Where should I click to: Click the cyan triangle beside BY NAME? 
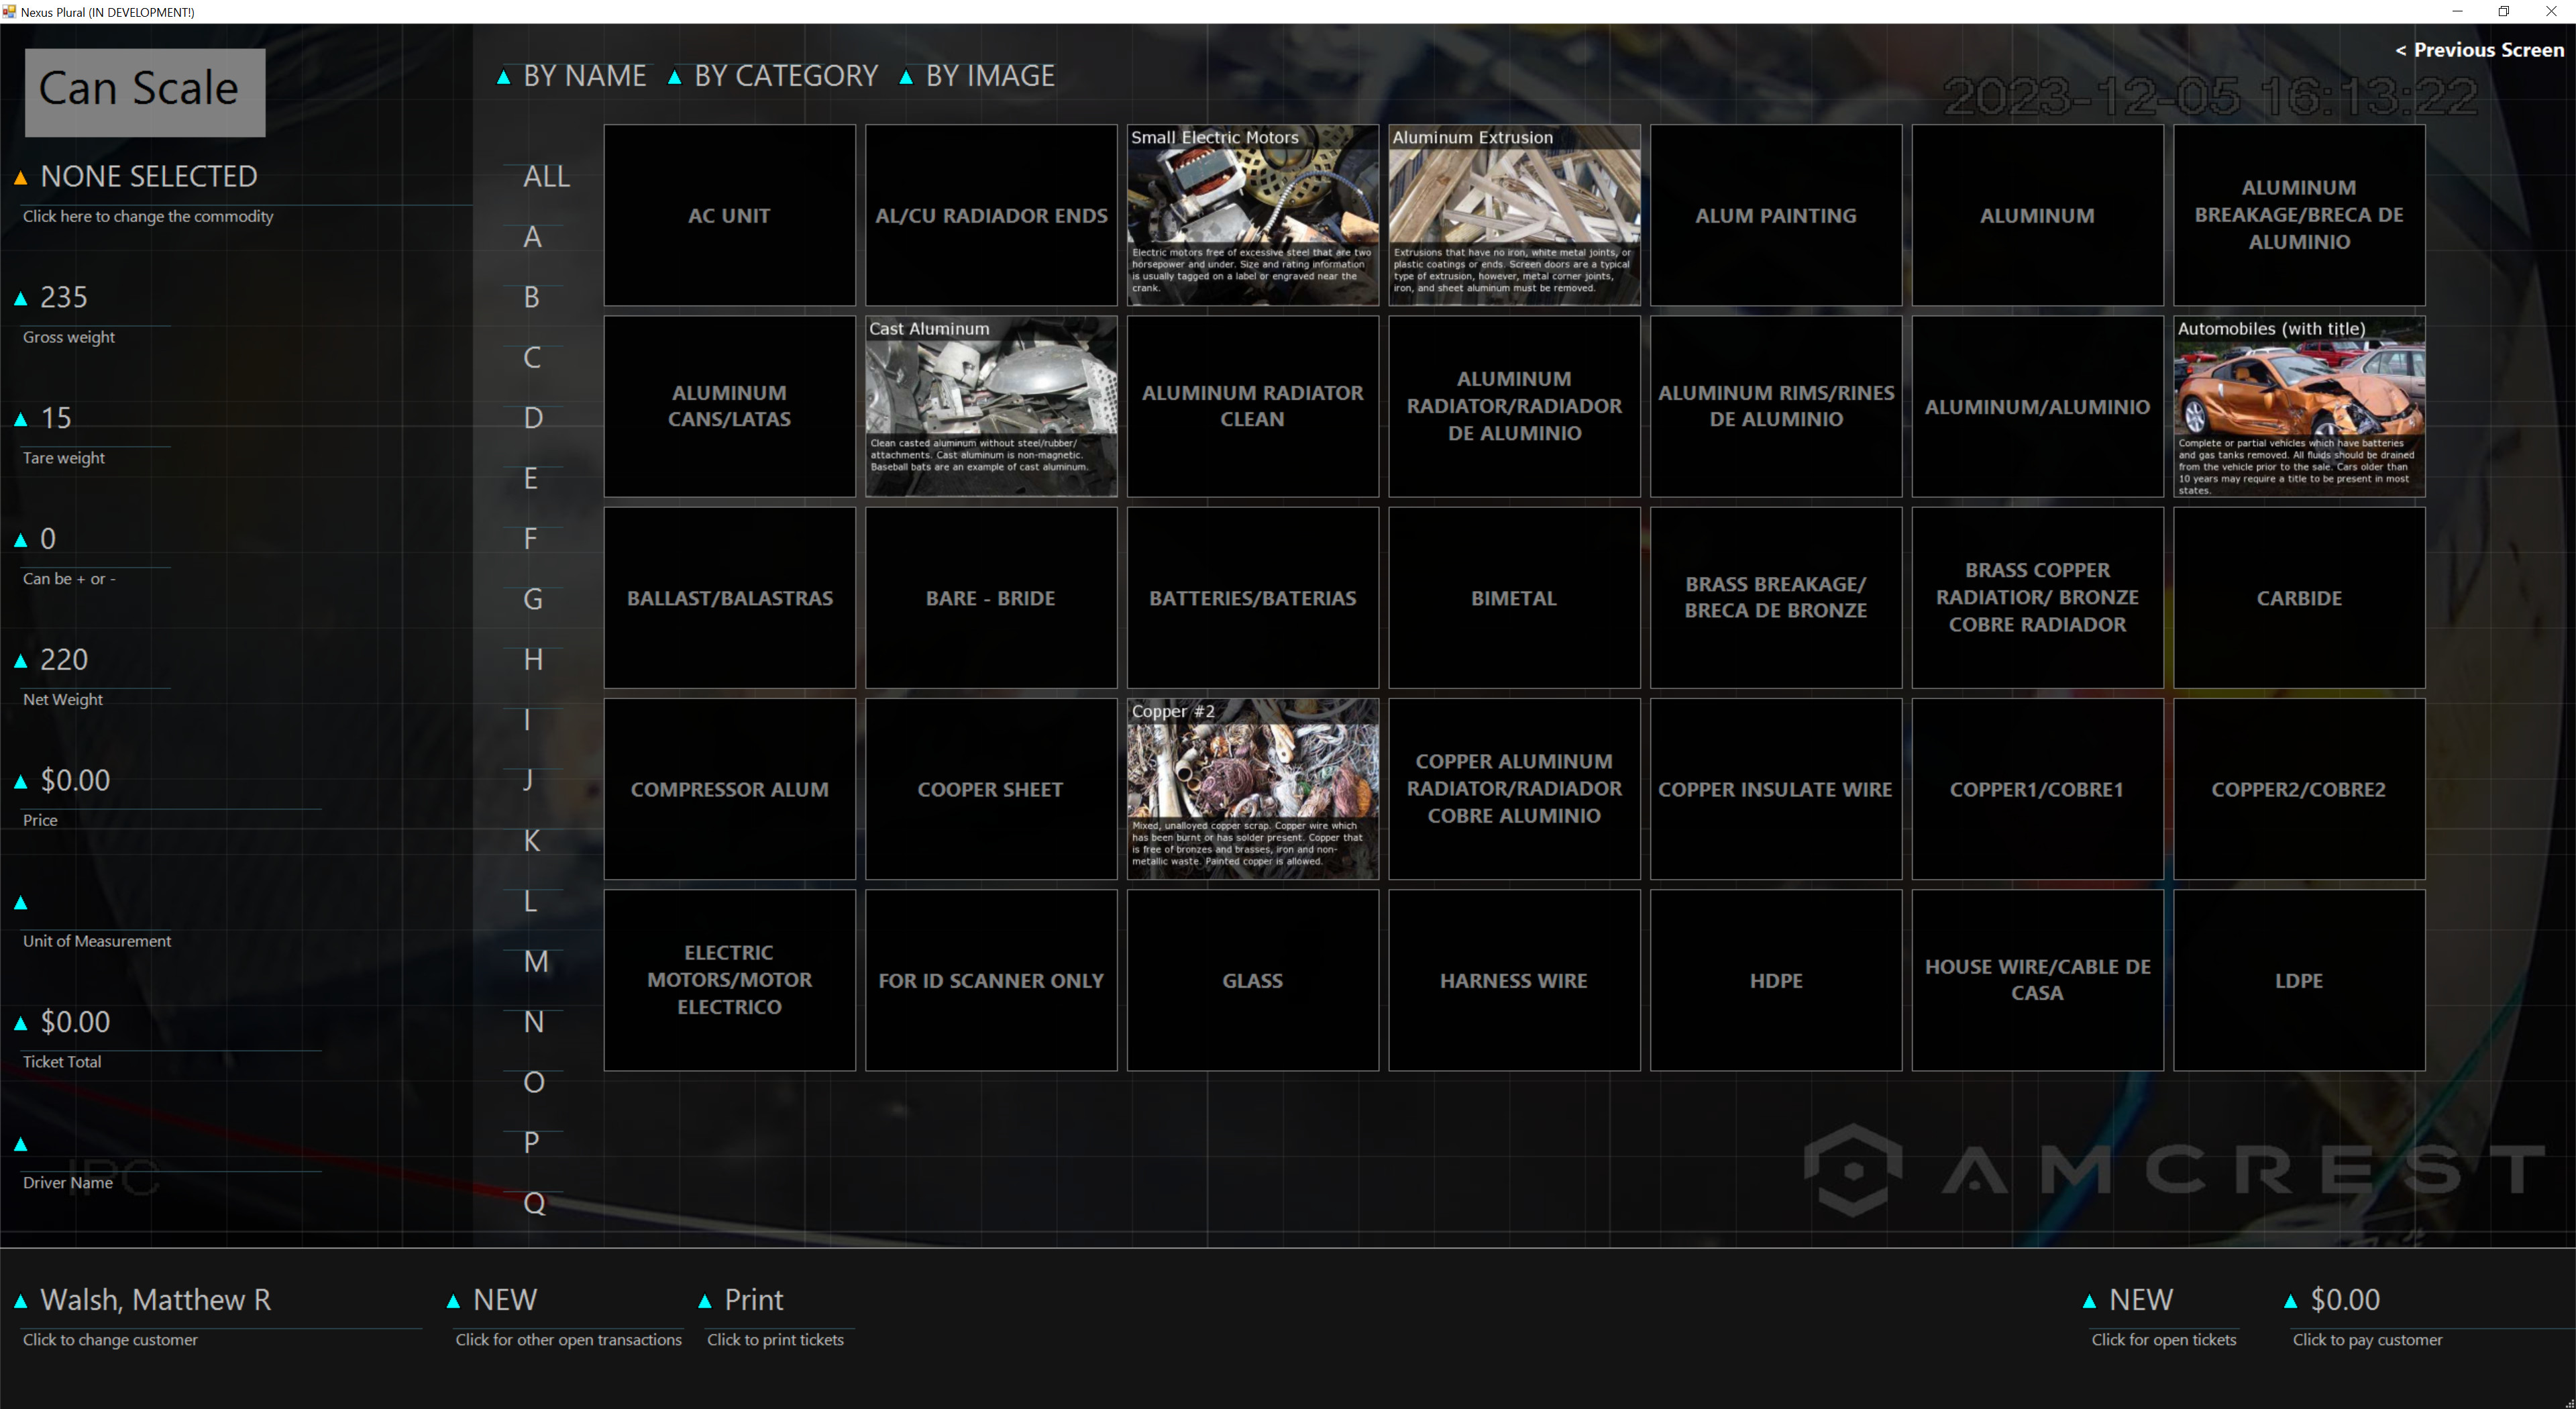(x=505, y=76)
